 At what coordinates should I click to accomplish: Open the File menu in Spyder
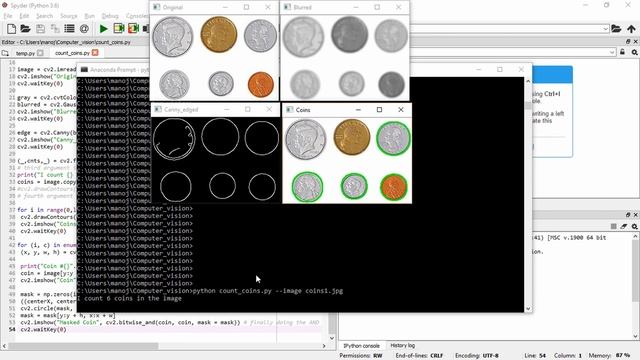coord(8,16)
